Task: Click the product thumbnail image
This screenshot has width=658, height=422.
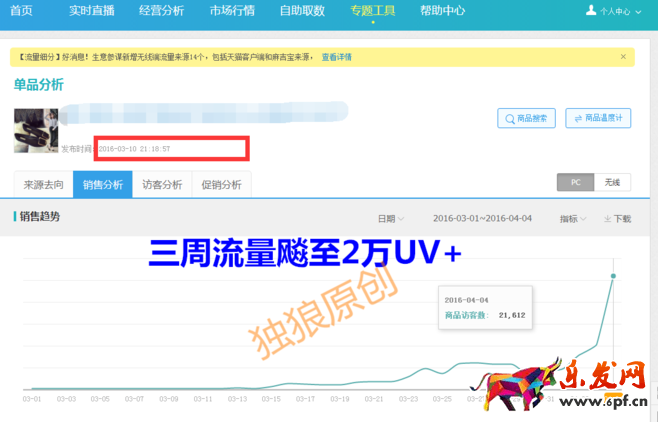Action: coord(36,130)
